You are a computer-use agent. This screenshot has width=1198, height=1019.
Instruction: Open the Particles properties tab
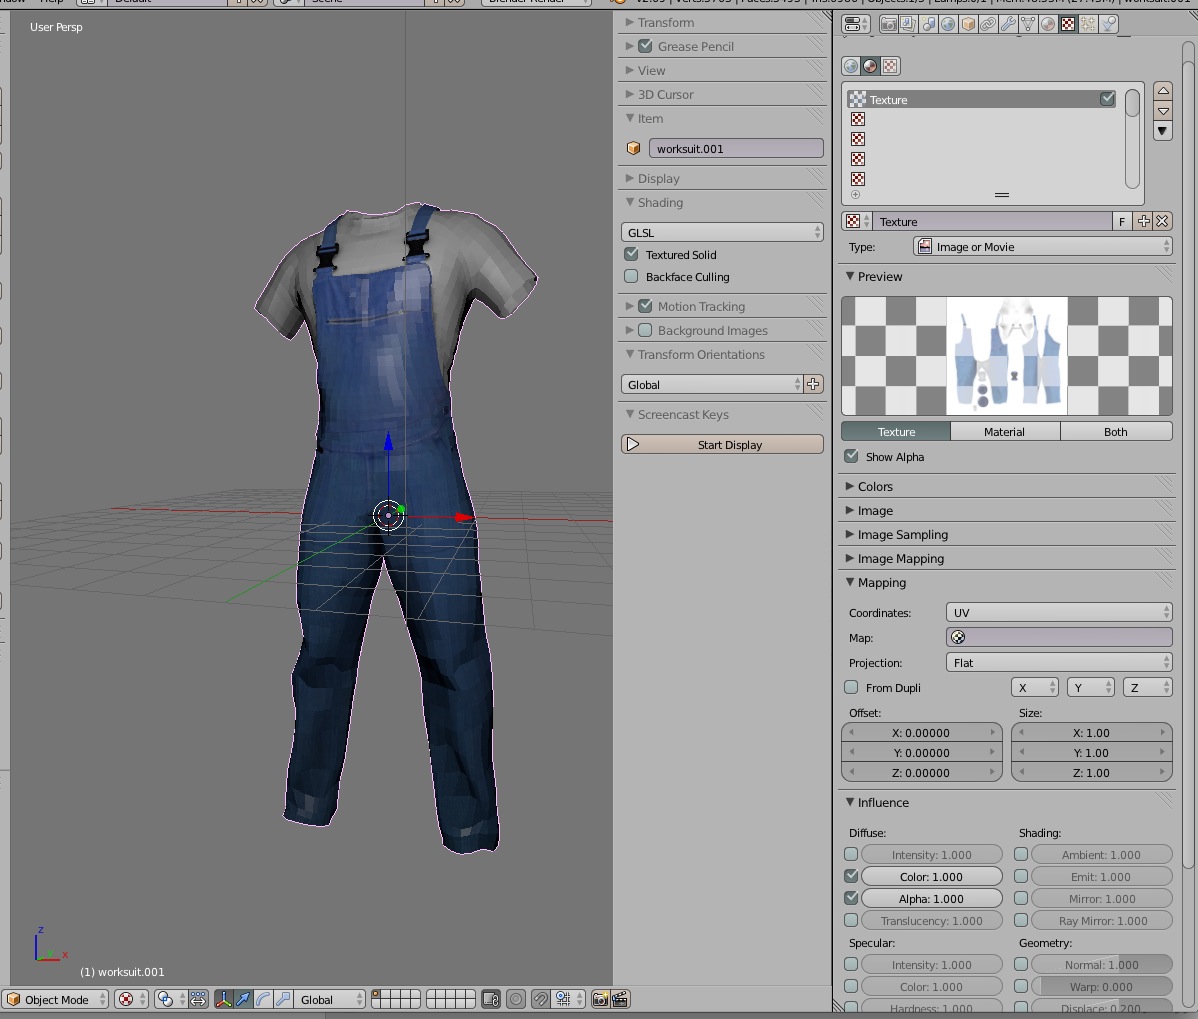pos(1088,24)
